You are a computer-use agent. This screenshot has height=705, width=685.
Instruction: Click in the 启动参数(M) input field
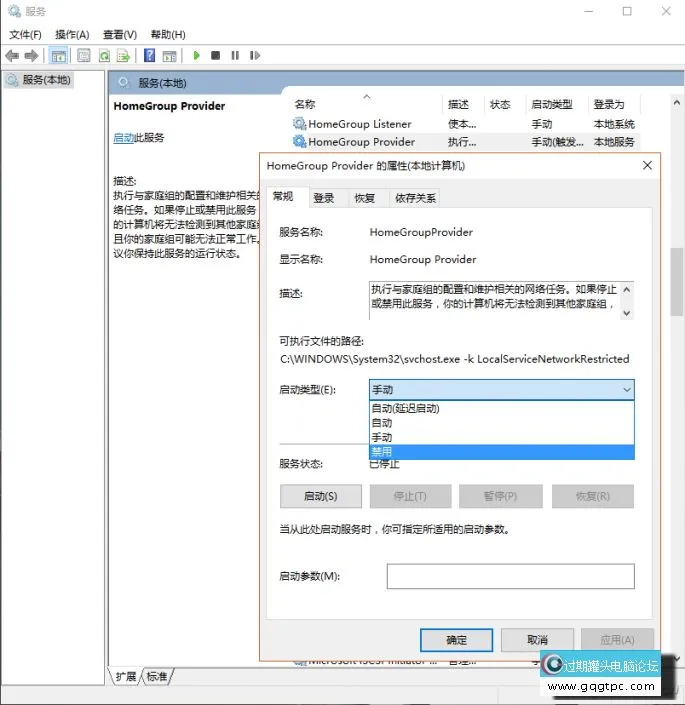(511, 576)
